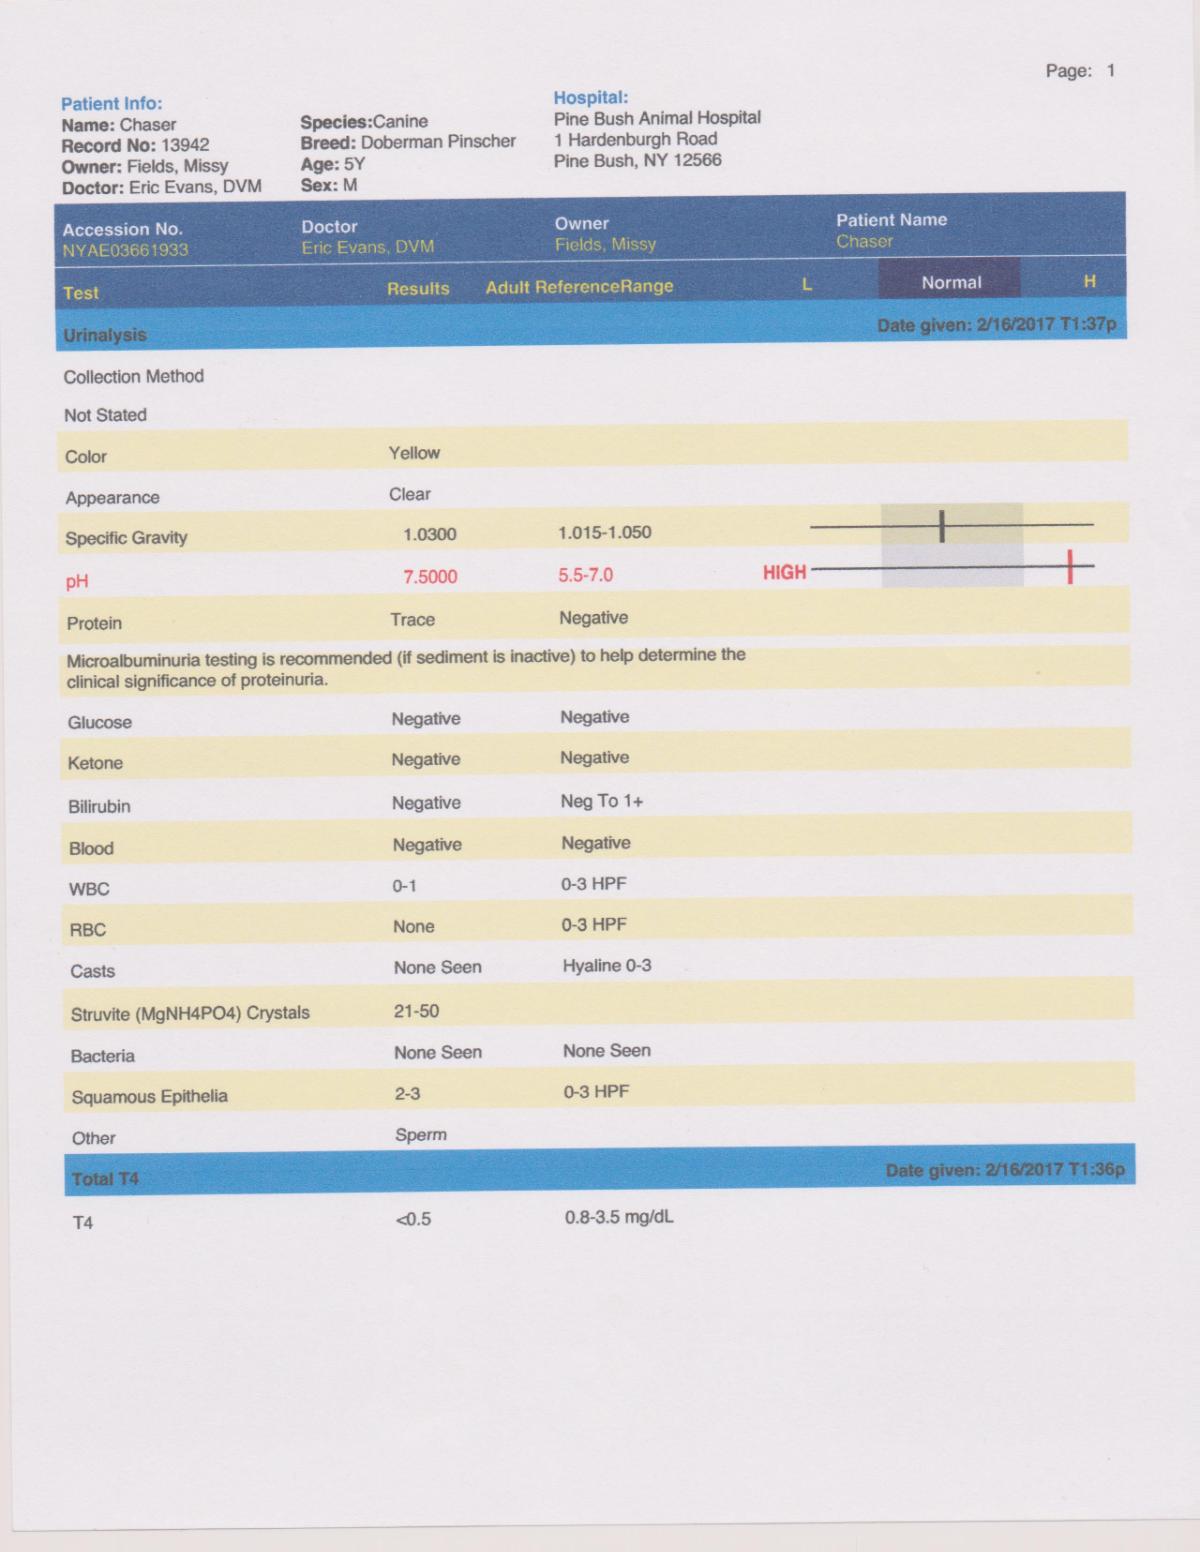
Task: Click the "Not Stated" collection value
Action: tap(105, 415)
